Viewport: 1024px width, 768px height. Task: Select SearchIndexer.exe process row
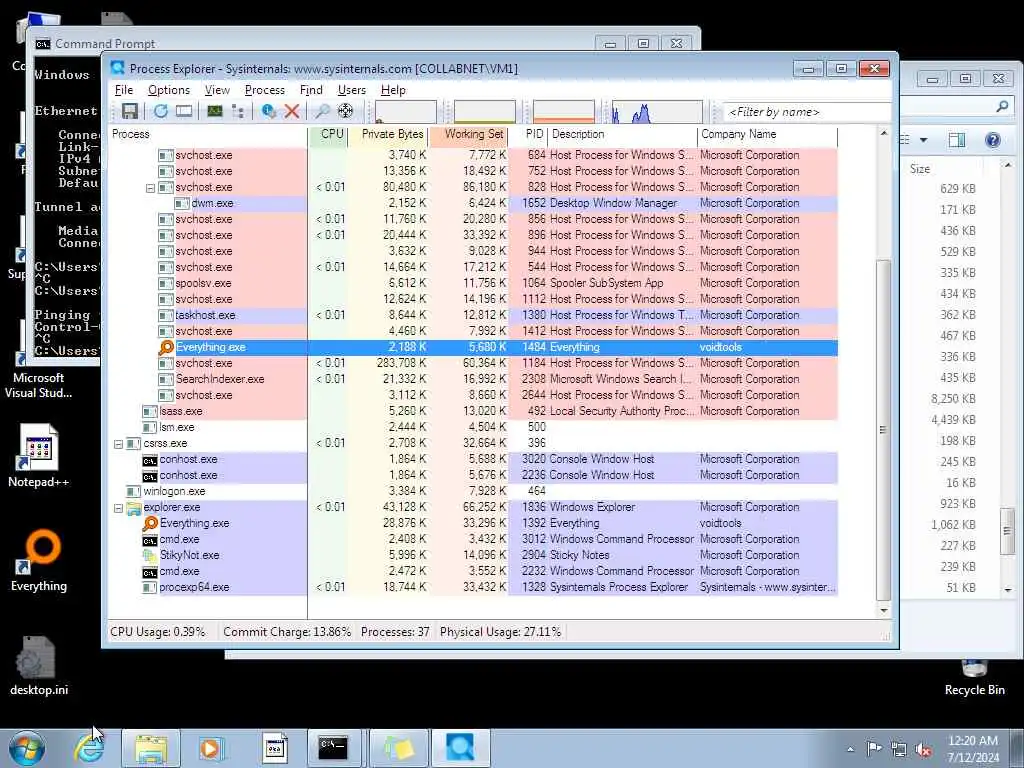(473, 379)
